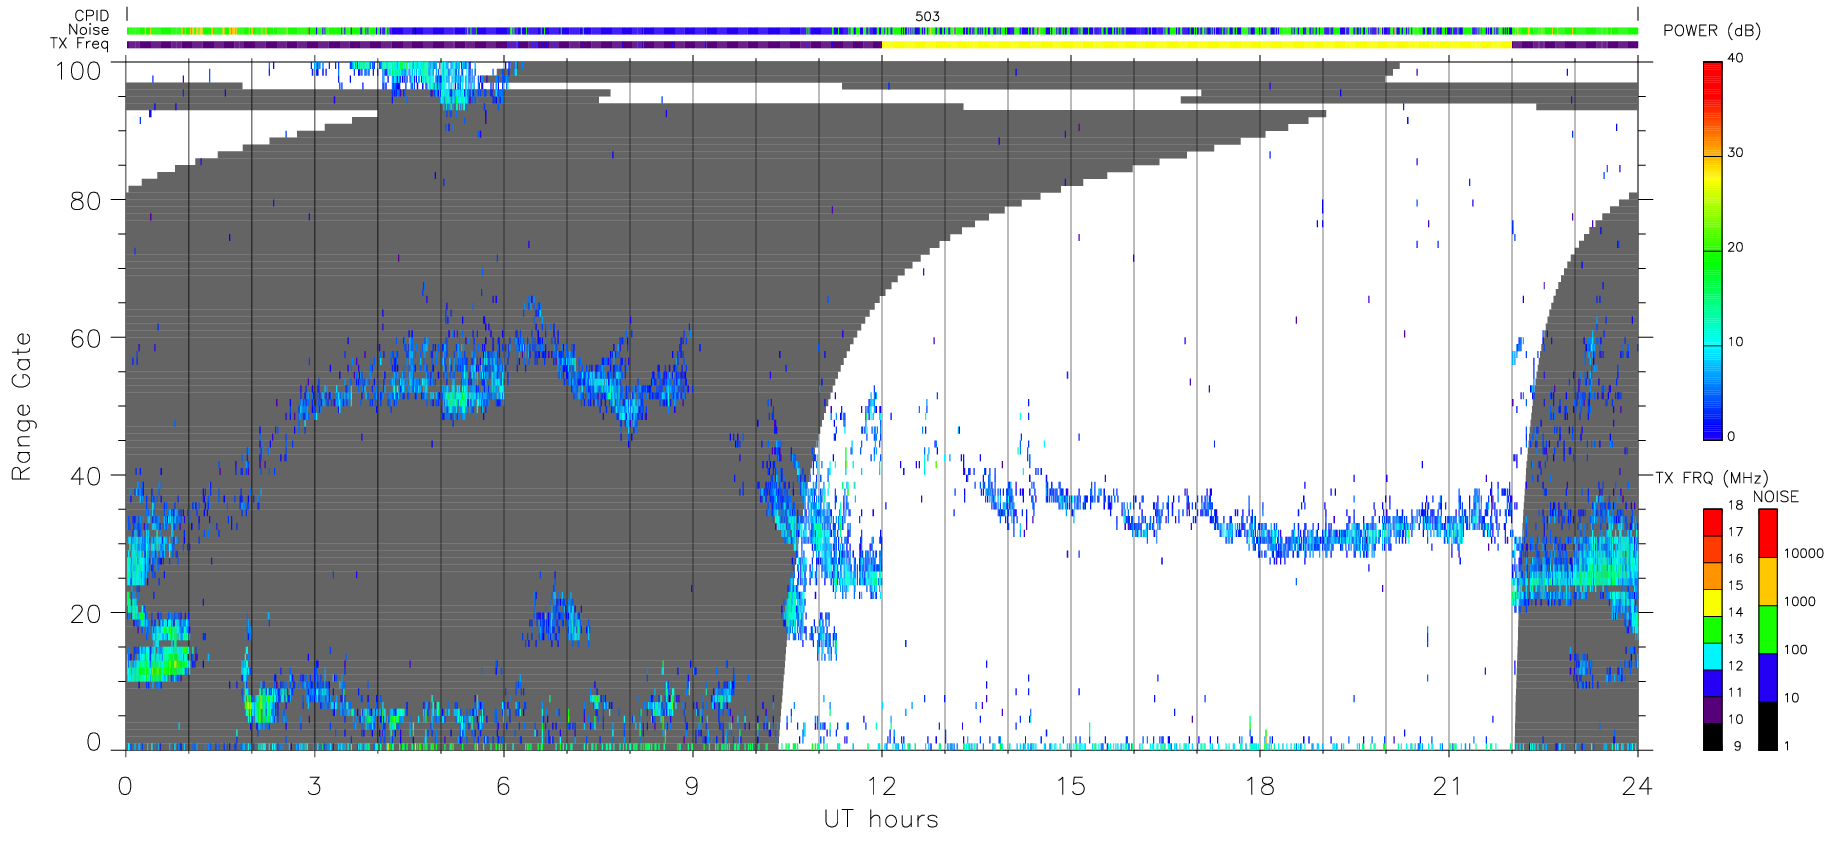1843x850 pixels.
Task: Click the power scale value 40
Action: [x=1735, y=58]
